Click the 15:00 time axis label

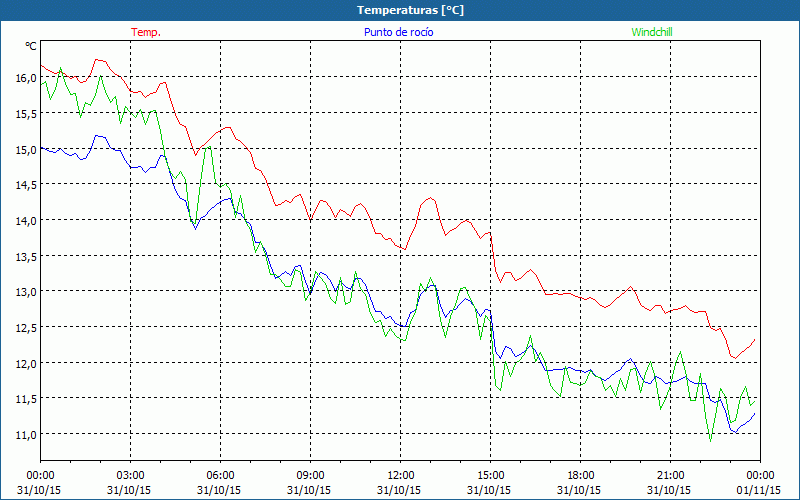491,476
